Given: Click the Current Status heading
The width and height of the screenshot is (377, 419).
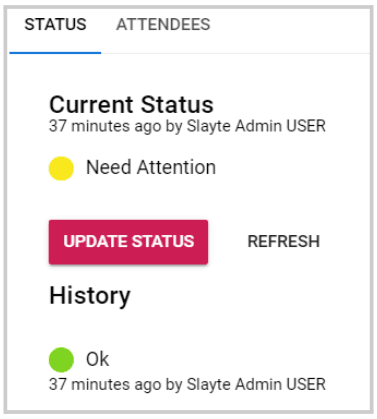Looking at the screenshot, I should point(131,105).
